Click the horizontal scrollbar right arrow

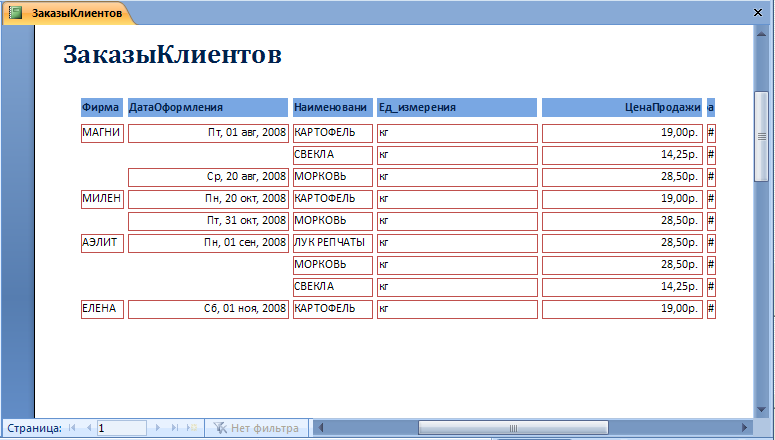(x=745, y=428)
